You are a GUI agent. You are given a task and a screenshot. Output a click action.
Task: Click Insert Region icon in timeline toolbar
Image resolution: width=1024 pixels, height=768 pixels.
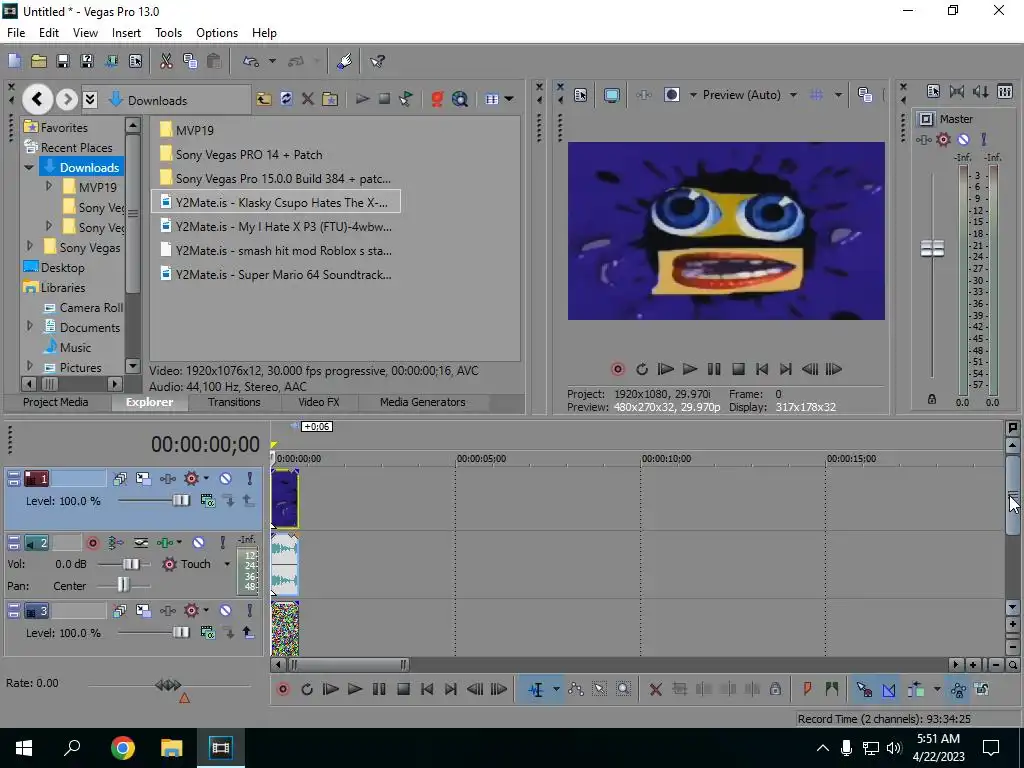point(831,689)
